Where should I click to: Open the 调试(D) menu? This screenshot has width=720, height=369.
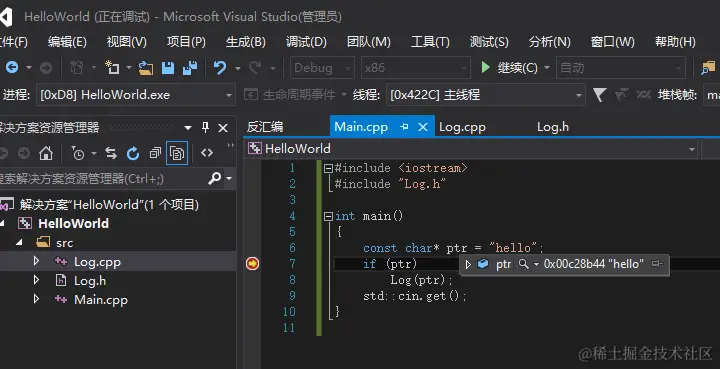[x=306, y=42]
